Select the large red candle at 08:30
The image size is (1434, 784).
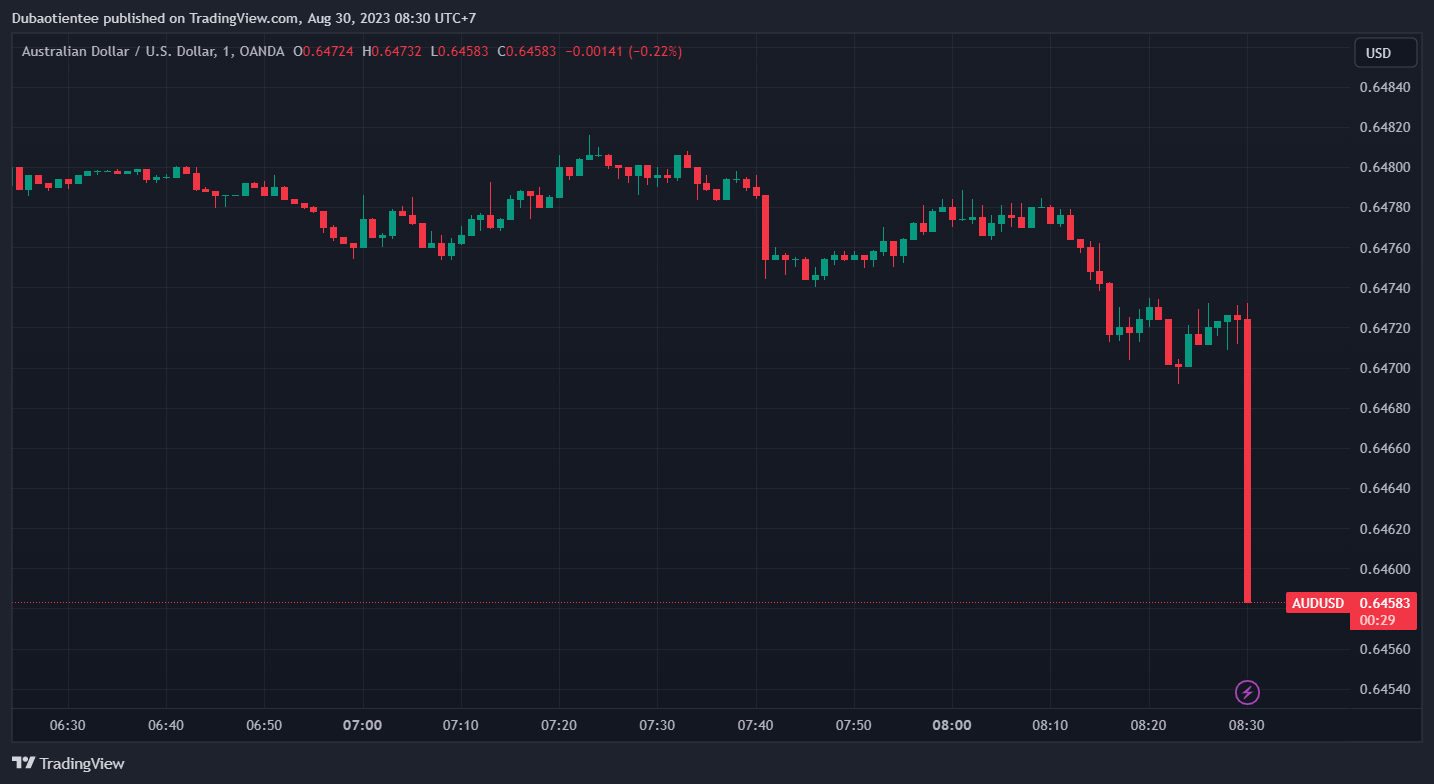point(1247,460)
